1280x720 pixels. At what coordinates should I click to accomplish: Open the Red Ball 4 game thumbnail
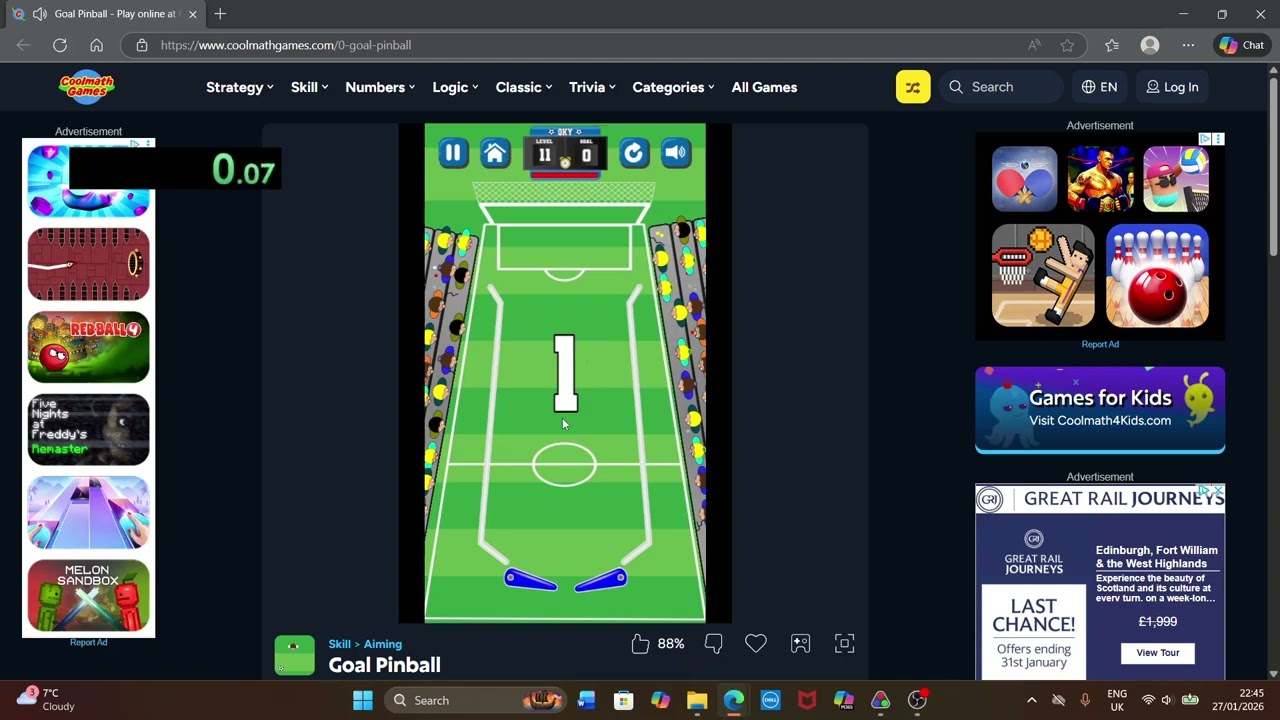pyautogui.click(x=88, y=347)
